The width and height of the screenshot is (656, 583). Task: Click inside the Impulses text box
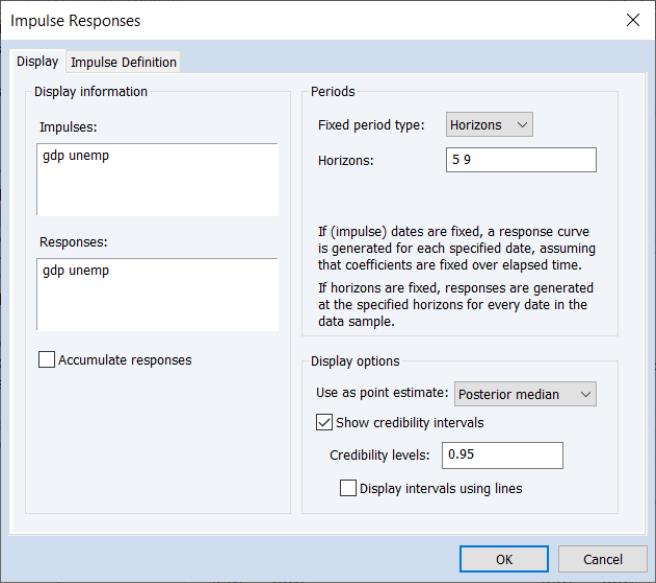click(157, 179)
